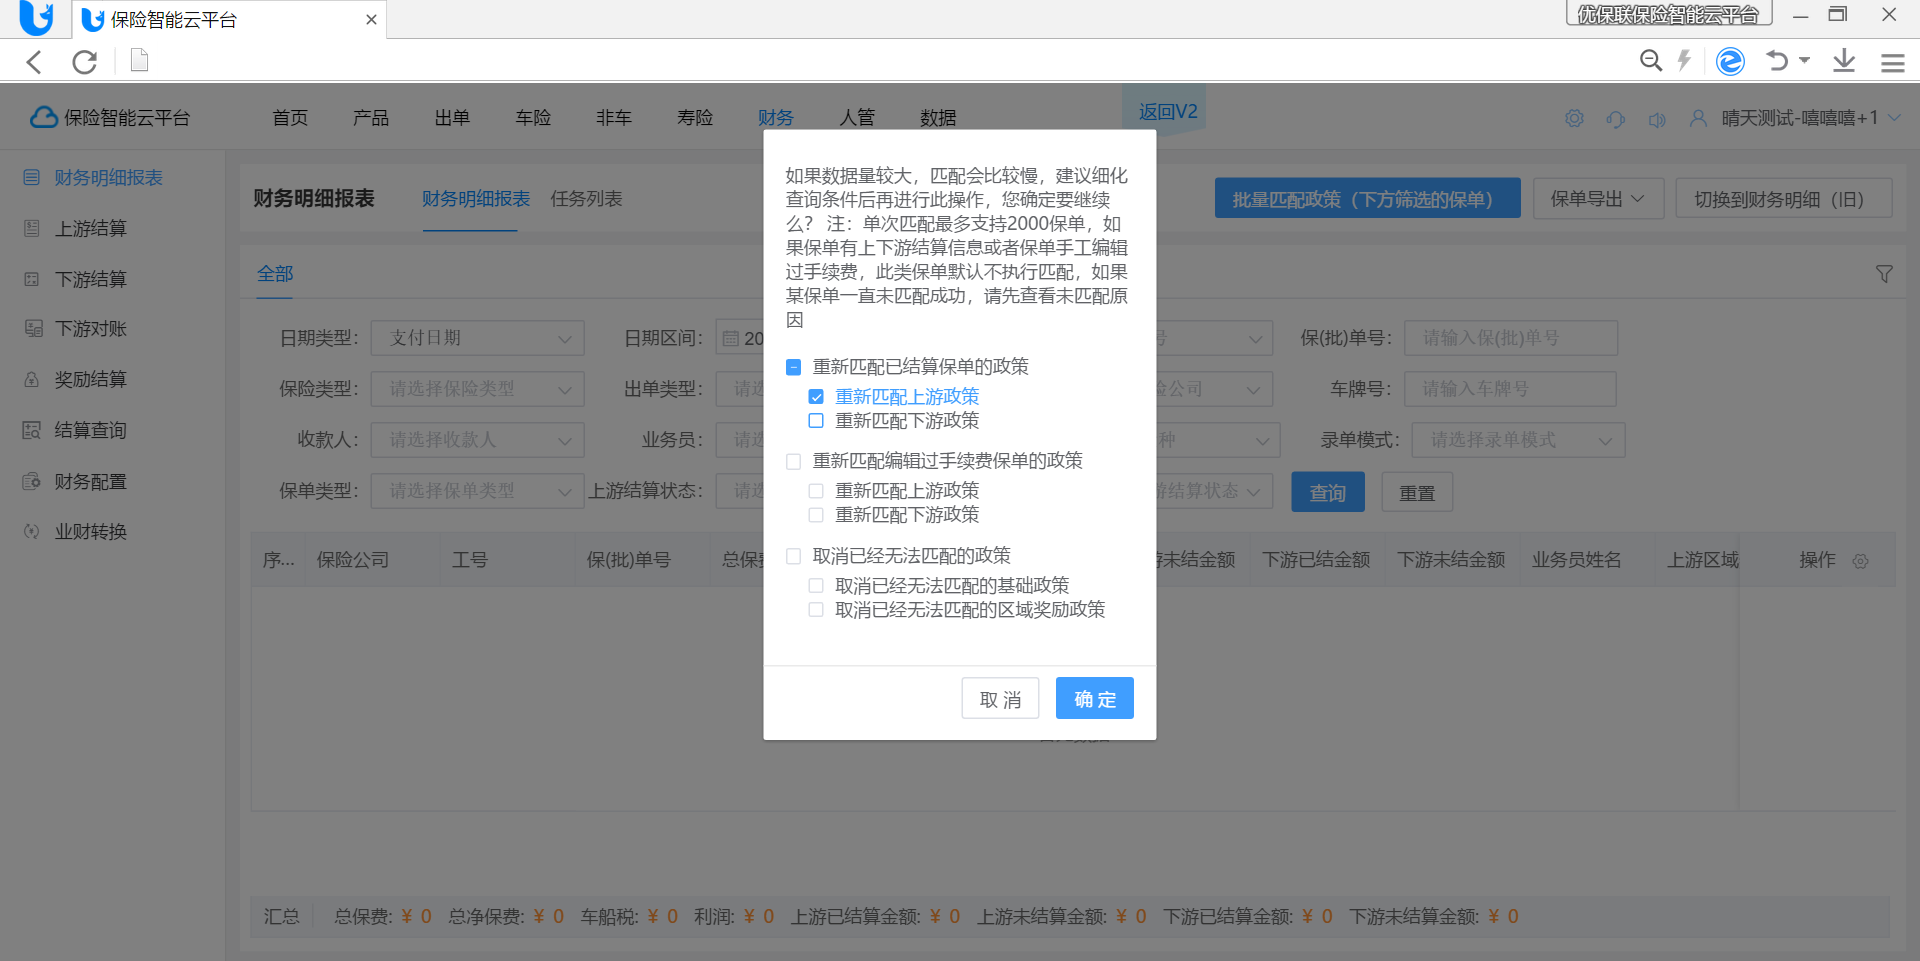Reload the page with the refresh icon

(x=85, y=62)
